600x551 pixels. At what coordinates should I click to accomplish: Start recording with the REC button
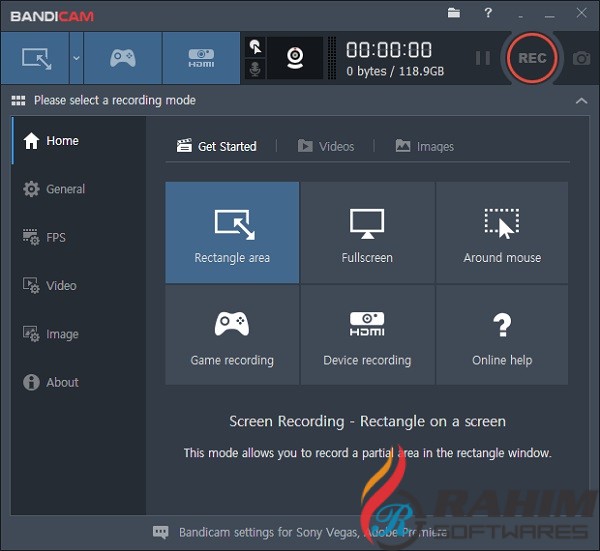click(532, 58)
